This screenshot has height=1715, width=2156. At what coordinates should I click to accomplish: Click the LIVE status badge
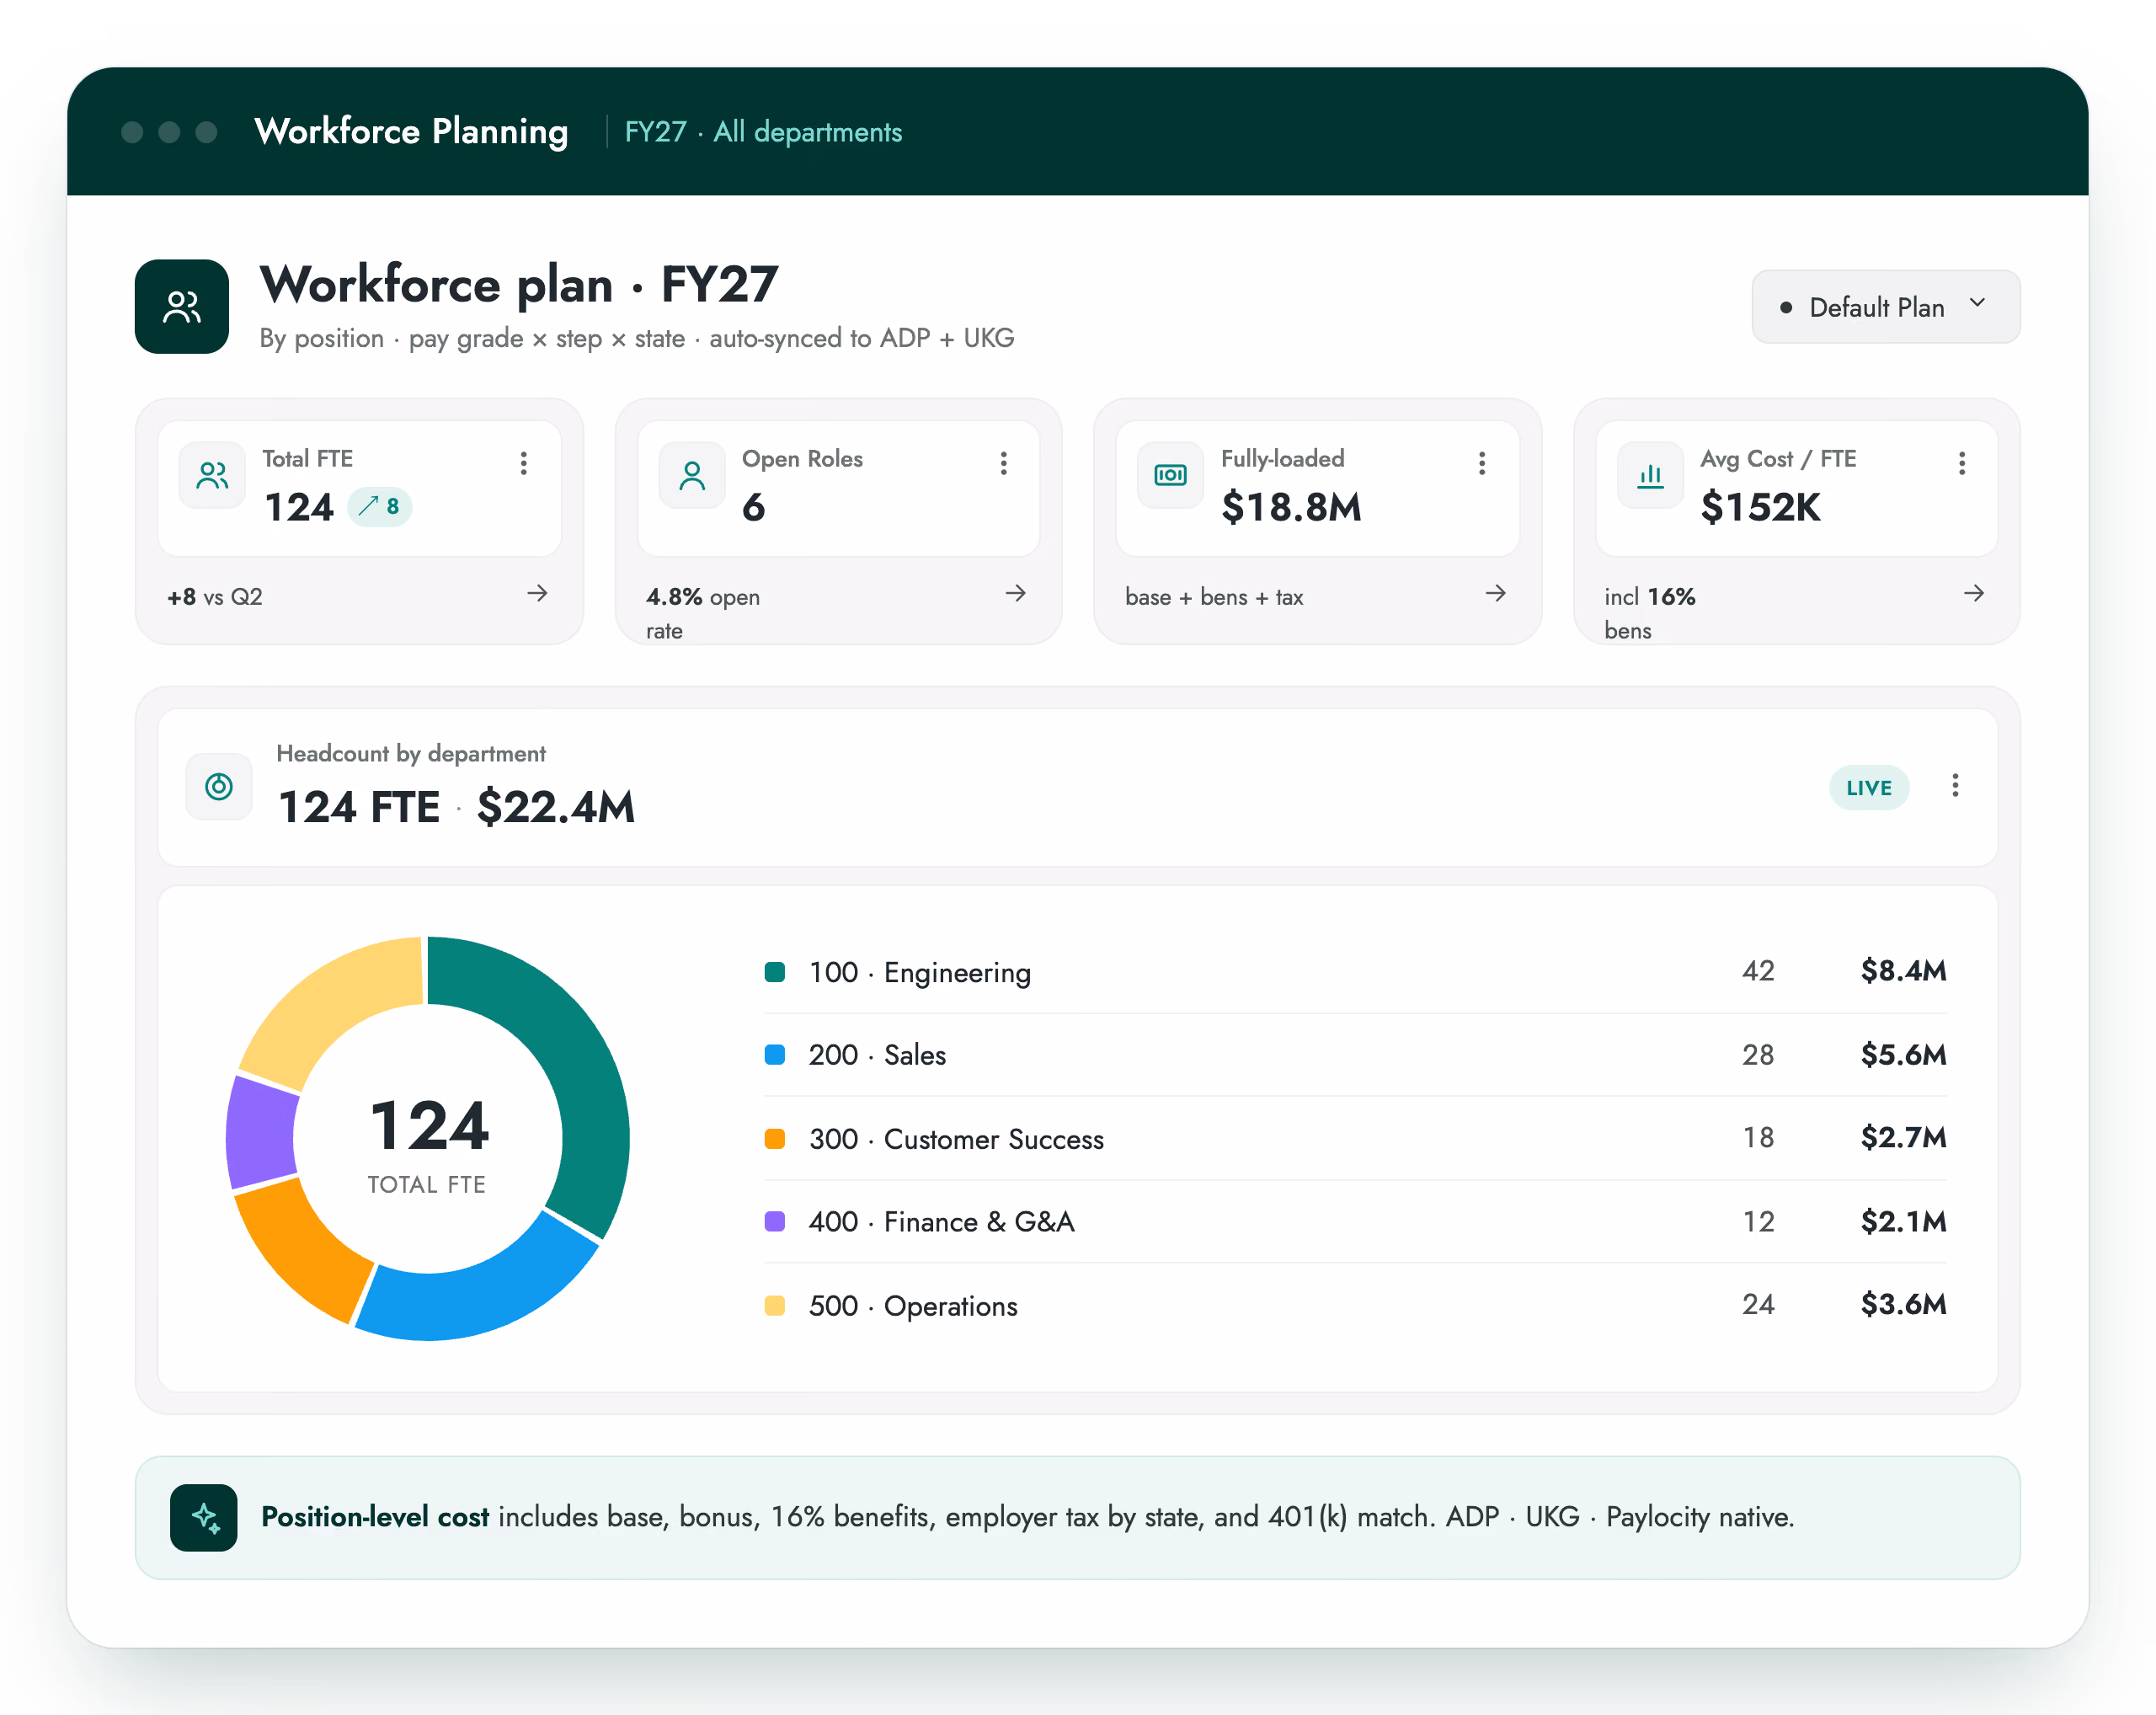1868,787
